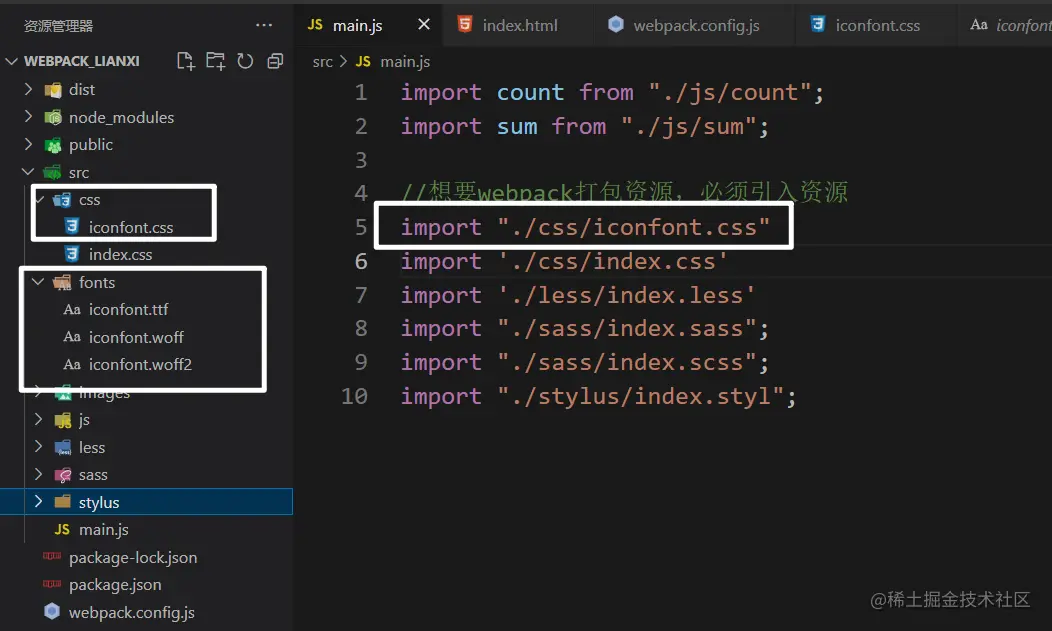Select the stylus folder row

[146, 502]
